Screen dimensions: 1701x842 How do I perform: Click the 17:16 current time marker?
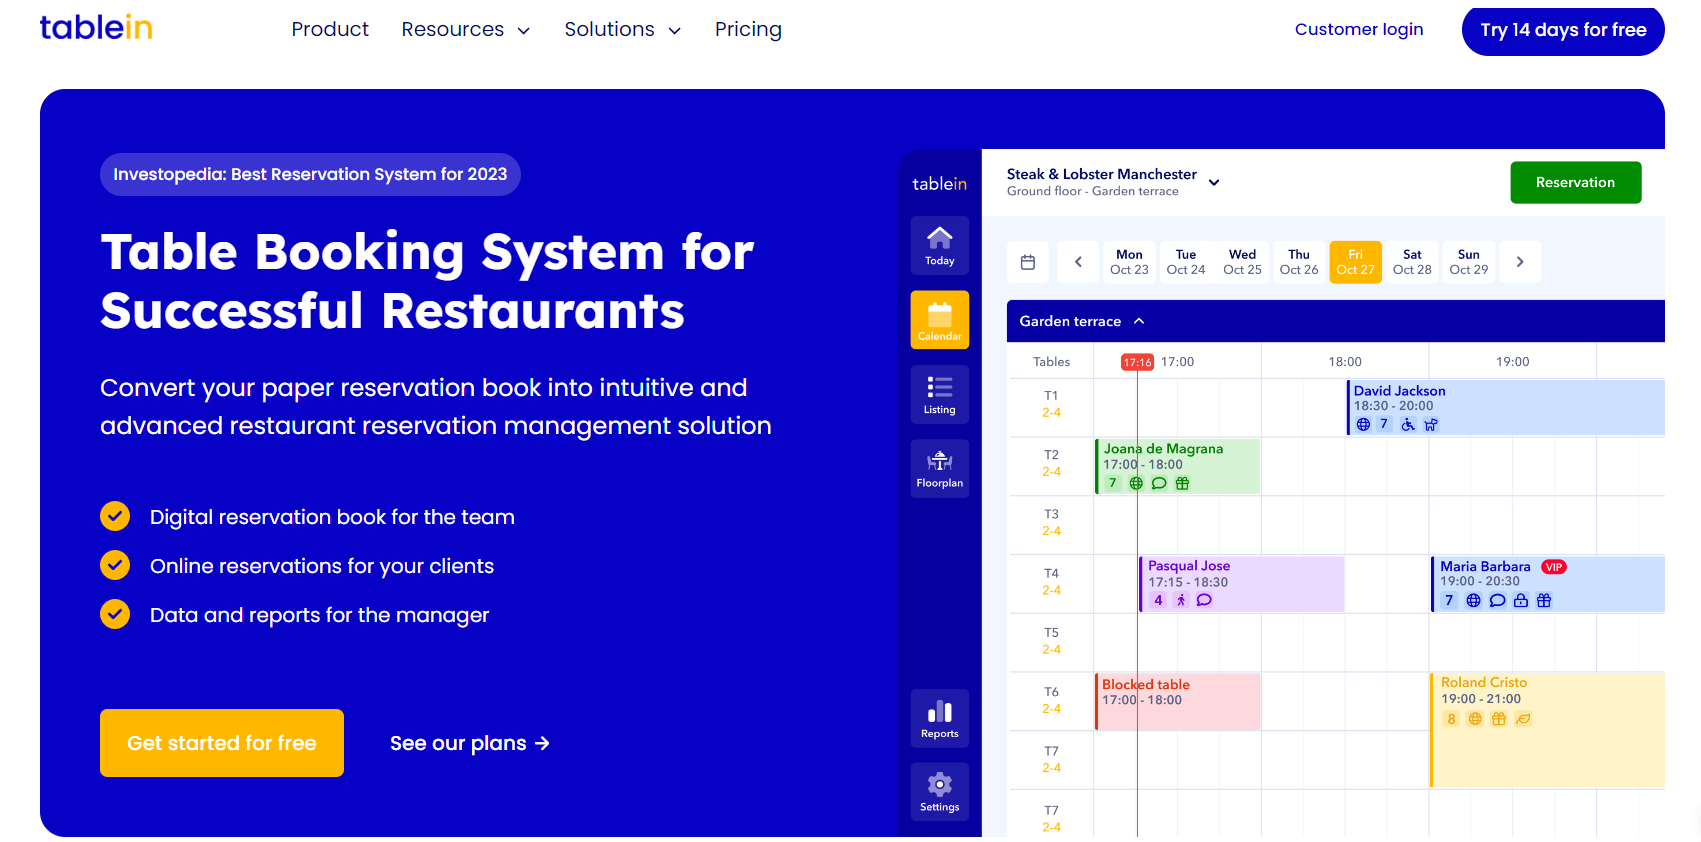click(x=1137, y=362)
